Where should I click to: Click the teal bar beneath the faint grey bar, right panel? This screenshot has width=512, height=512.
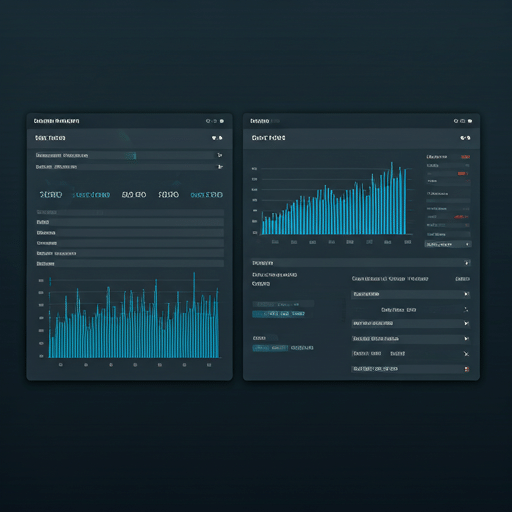[279, 314]
